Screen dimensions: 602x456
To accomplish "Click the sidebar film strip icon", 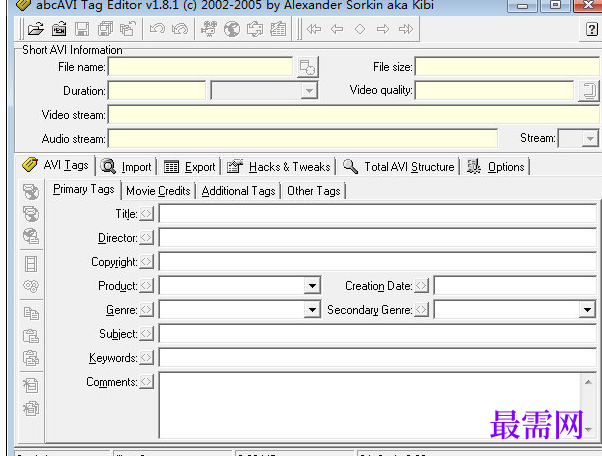I will click(x=31, y=264).
